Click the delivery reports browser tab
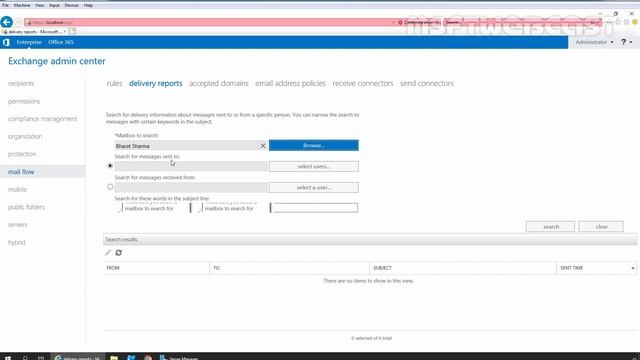Viewport: 640px width, 360px height. [x=34, y=31]
